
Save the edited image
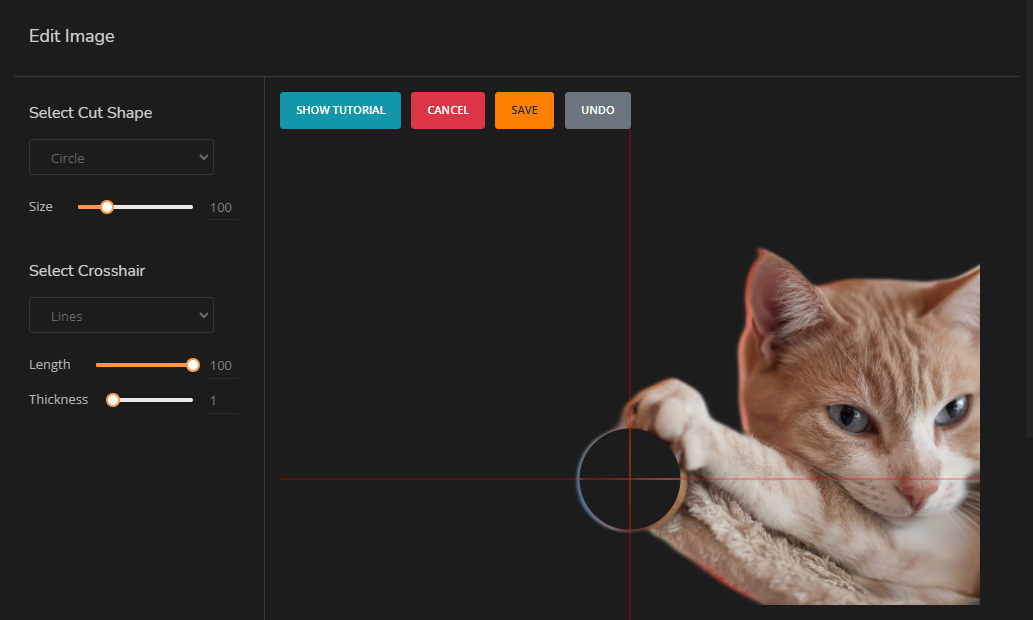click(524, 110)
